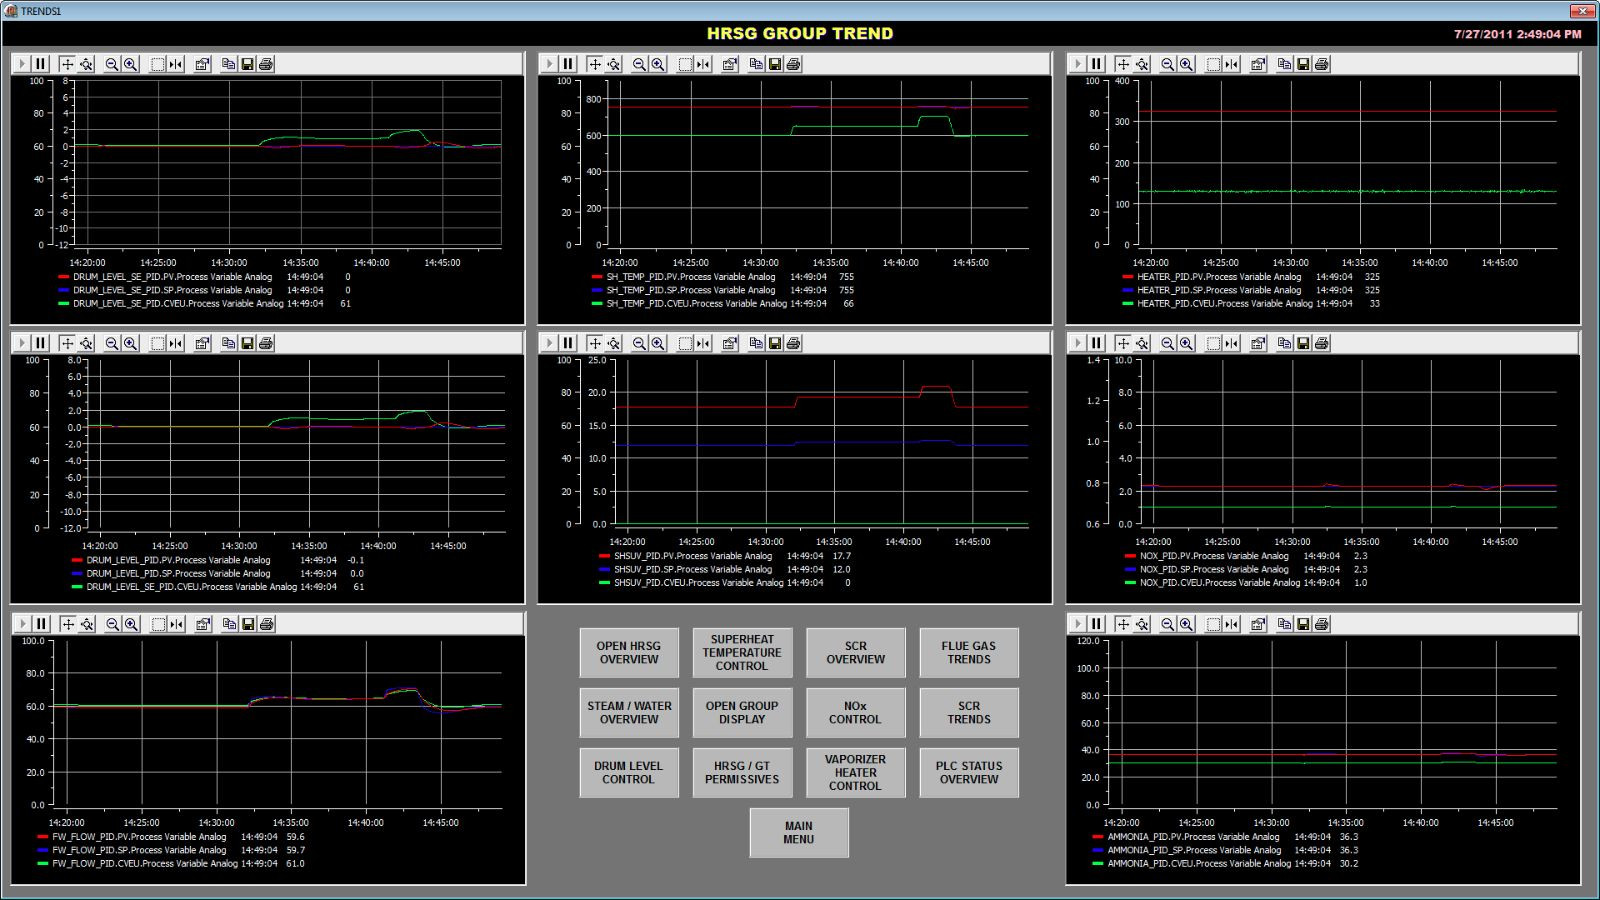
Task: Select axes scroll mode on NOX_PID trend
Action: 1123,343
